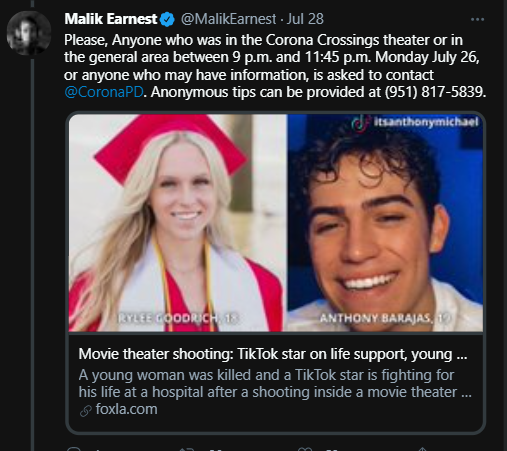Click the reply icon below the card
This screenshot has width=507, height=451.
point(74,449)
